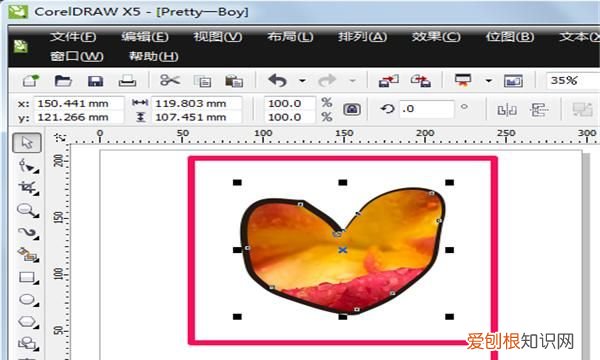600x360 pixels.
Task: Expand the application launcher dropdown arrow
Action: [489, 81]
